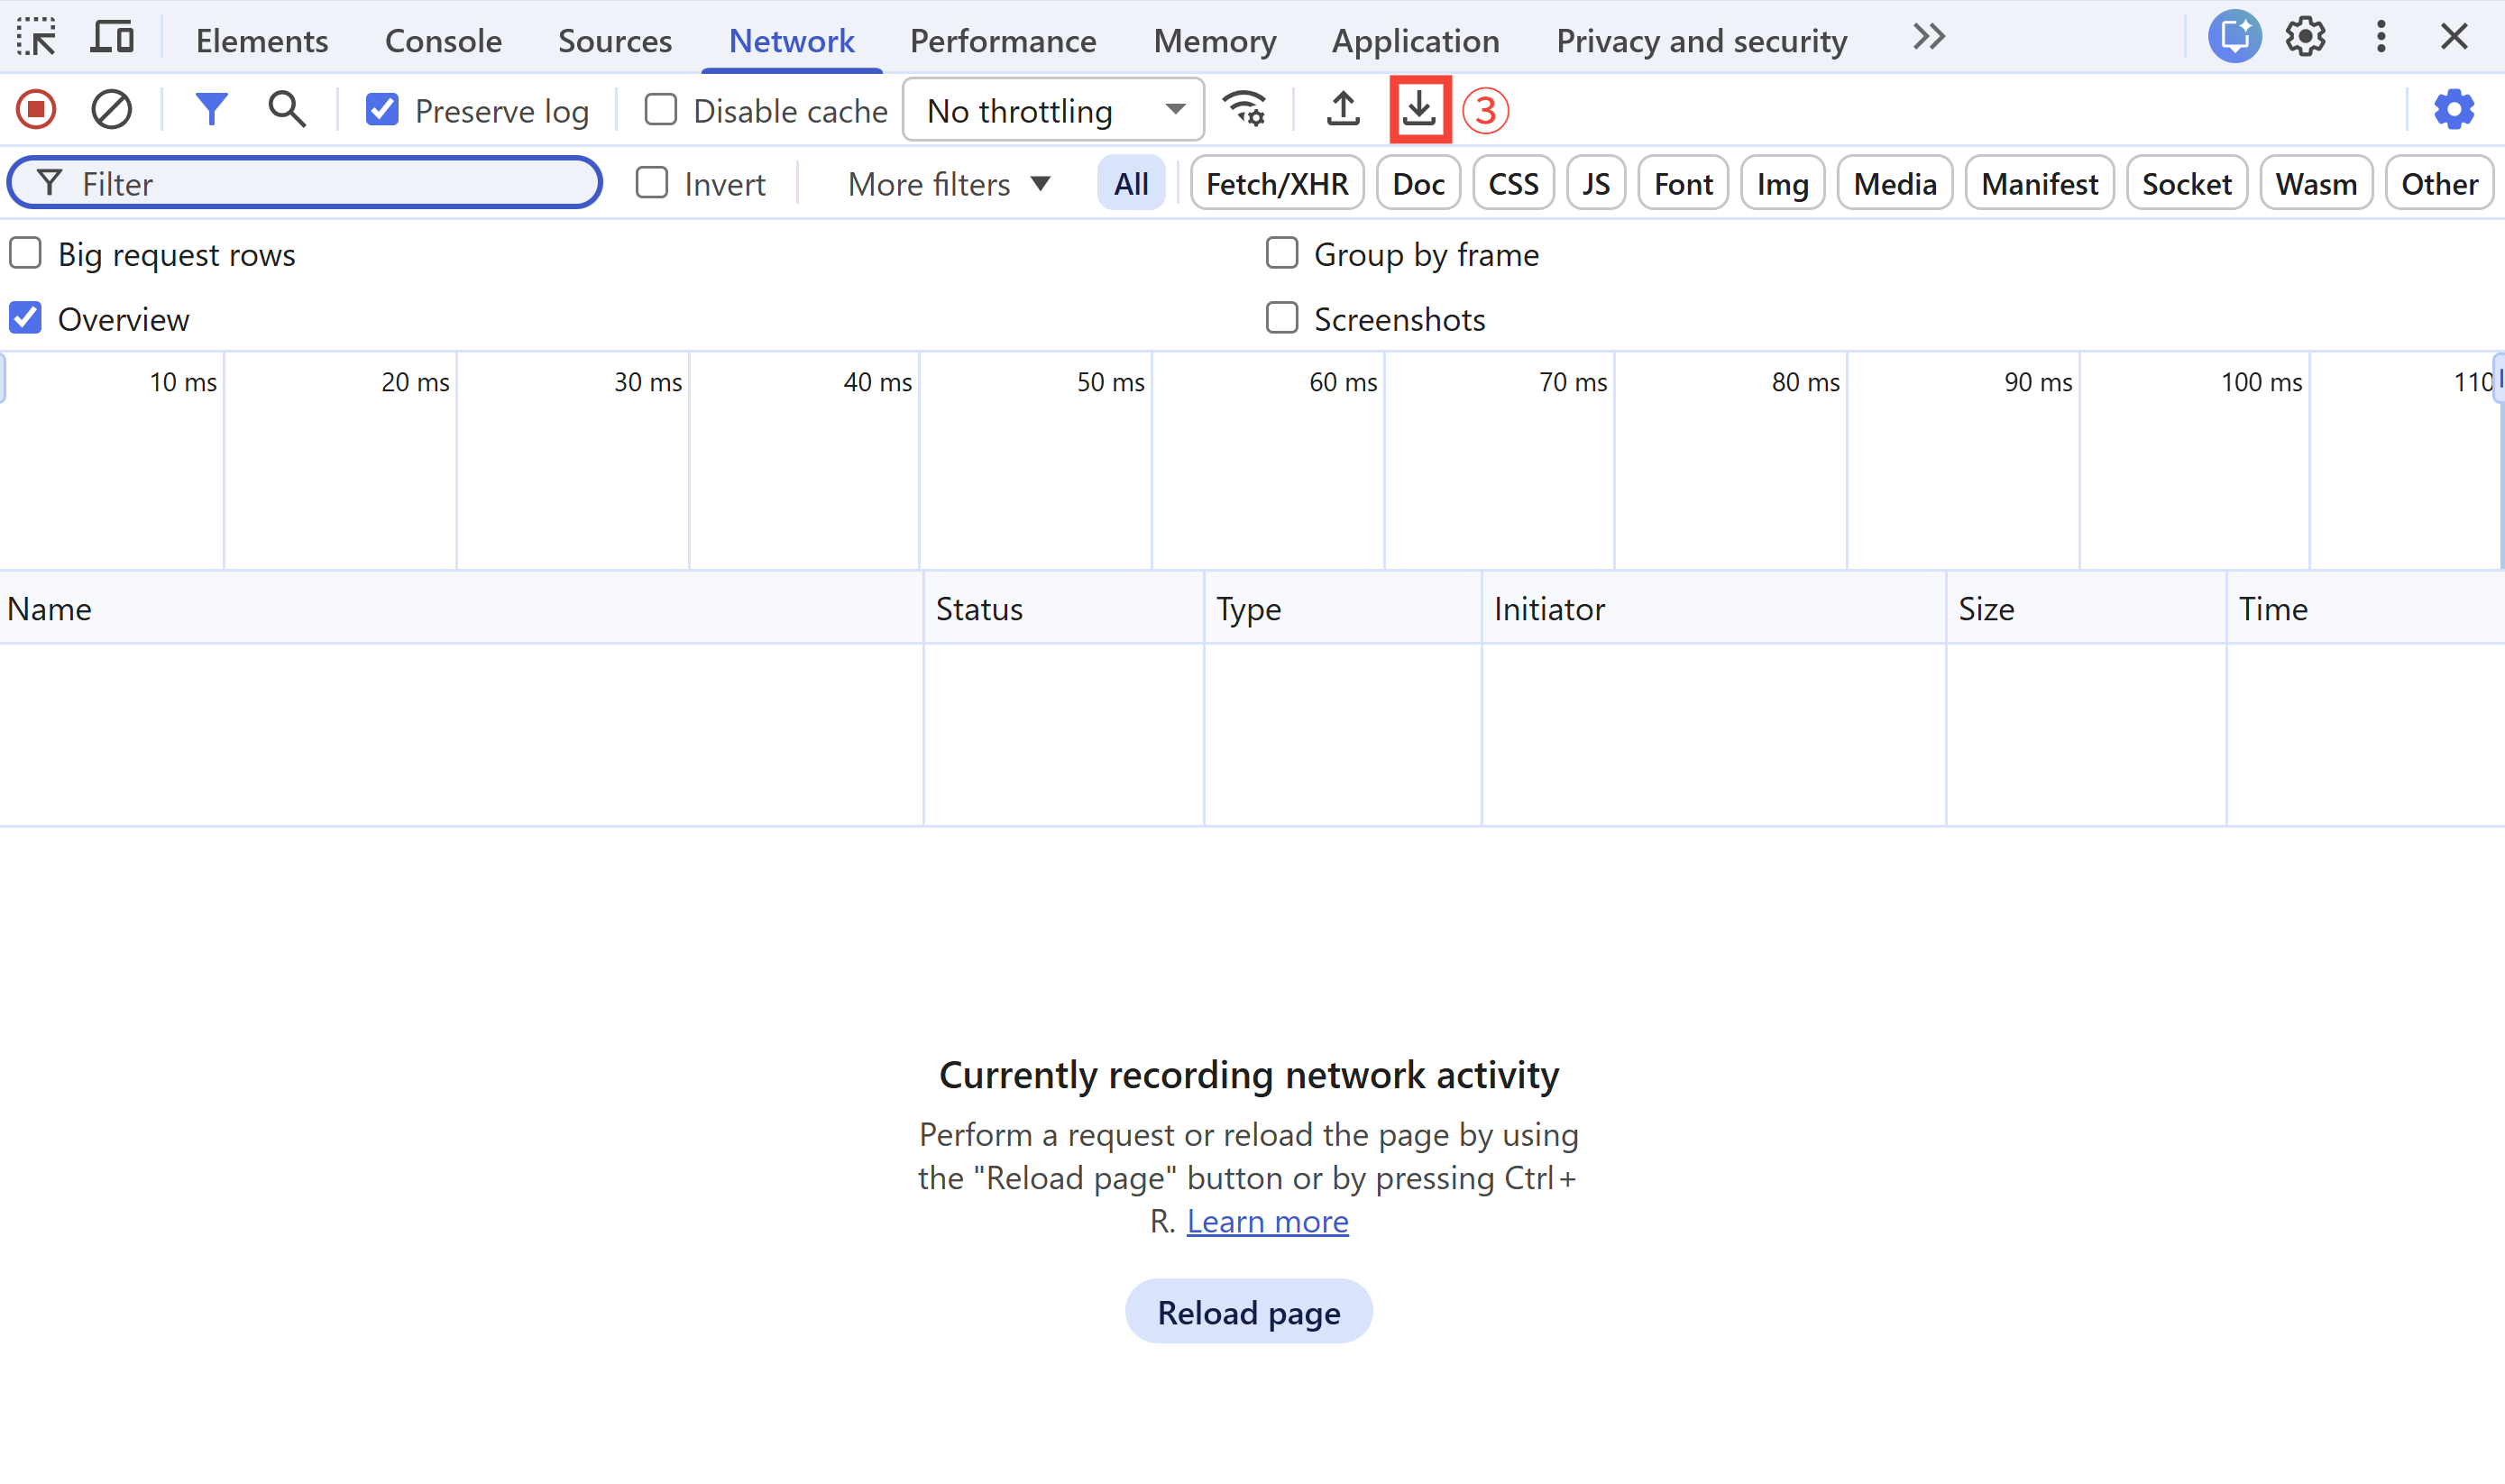
Task: Filter by Socket requests
Action: tap(2187, 184)
